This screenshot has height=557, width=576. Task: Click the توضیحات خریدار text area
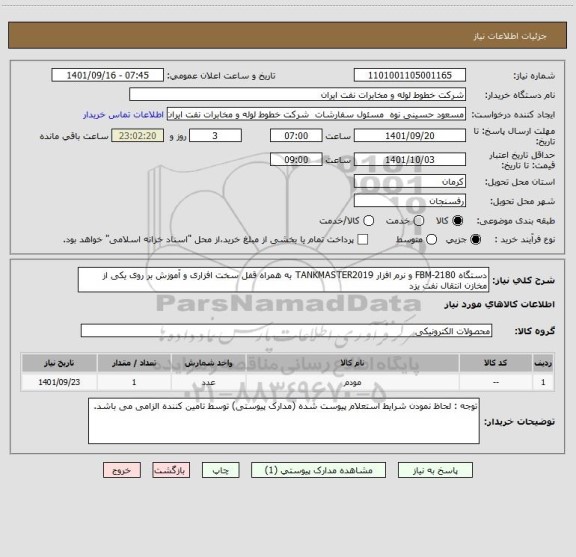(284, 421)
